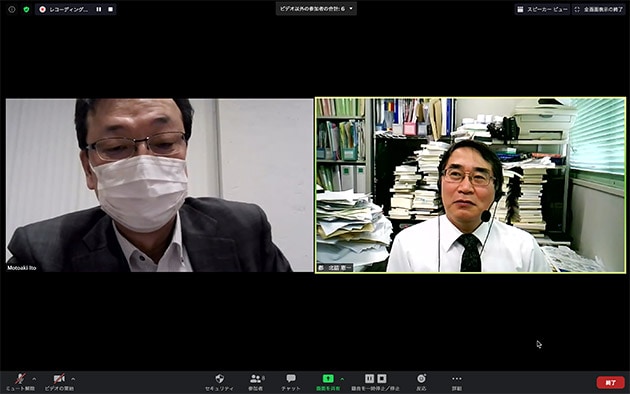Open the More options ellipsis
Viewport: 630px width, 394px height.
pos(456,382)
